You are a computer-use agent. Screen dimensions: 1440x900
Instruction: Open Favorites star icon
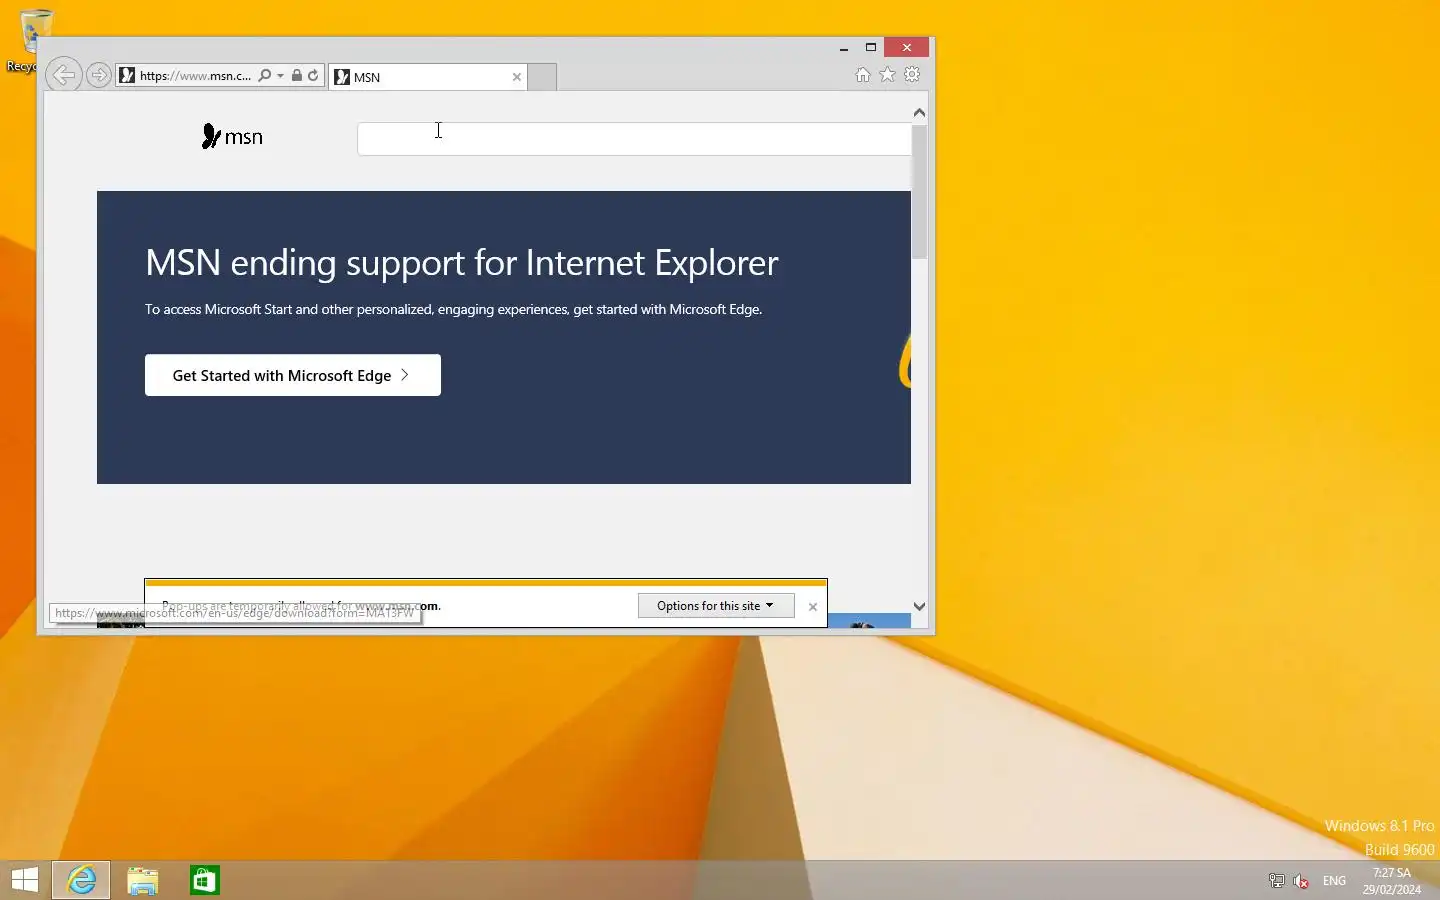(x=887, y=75)
